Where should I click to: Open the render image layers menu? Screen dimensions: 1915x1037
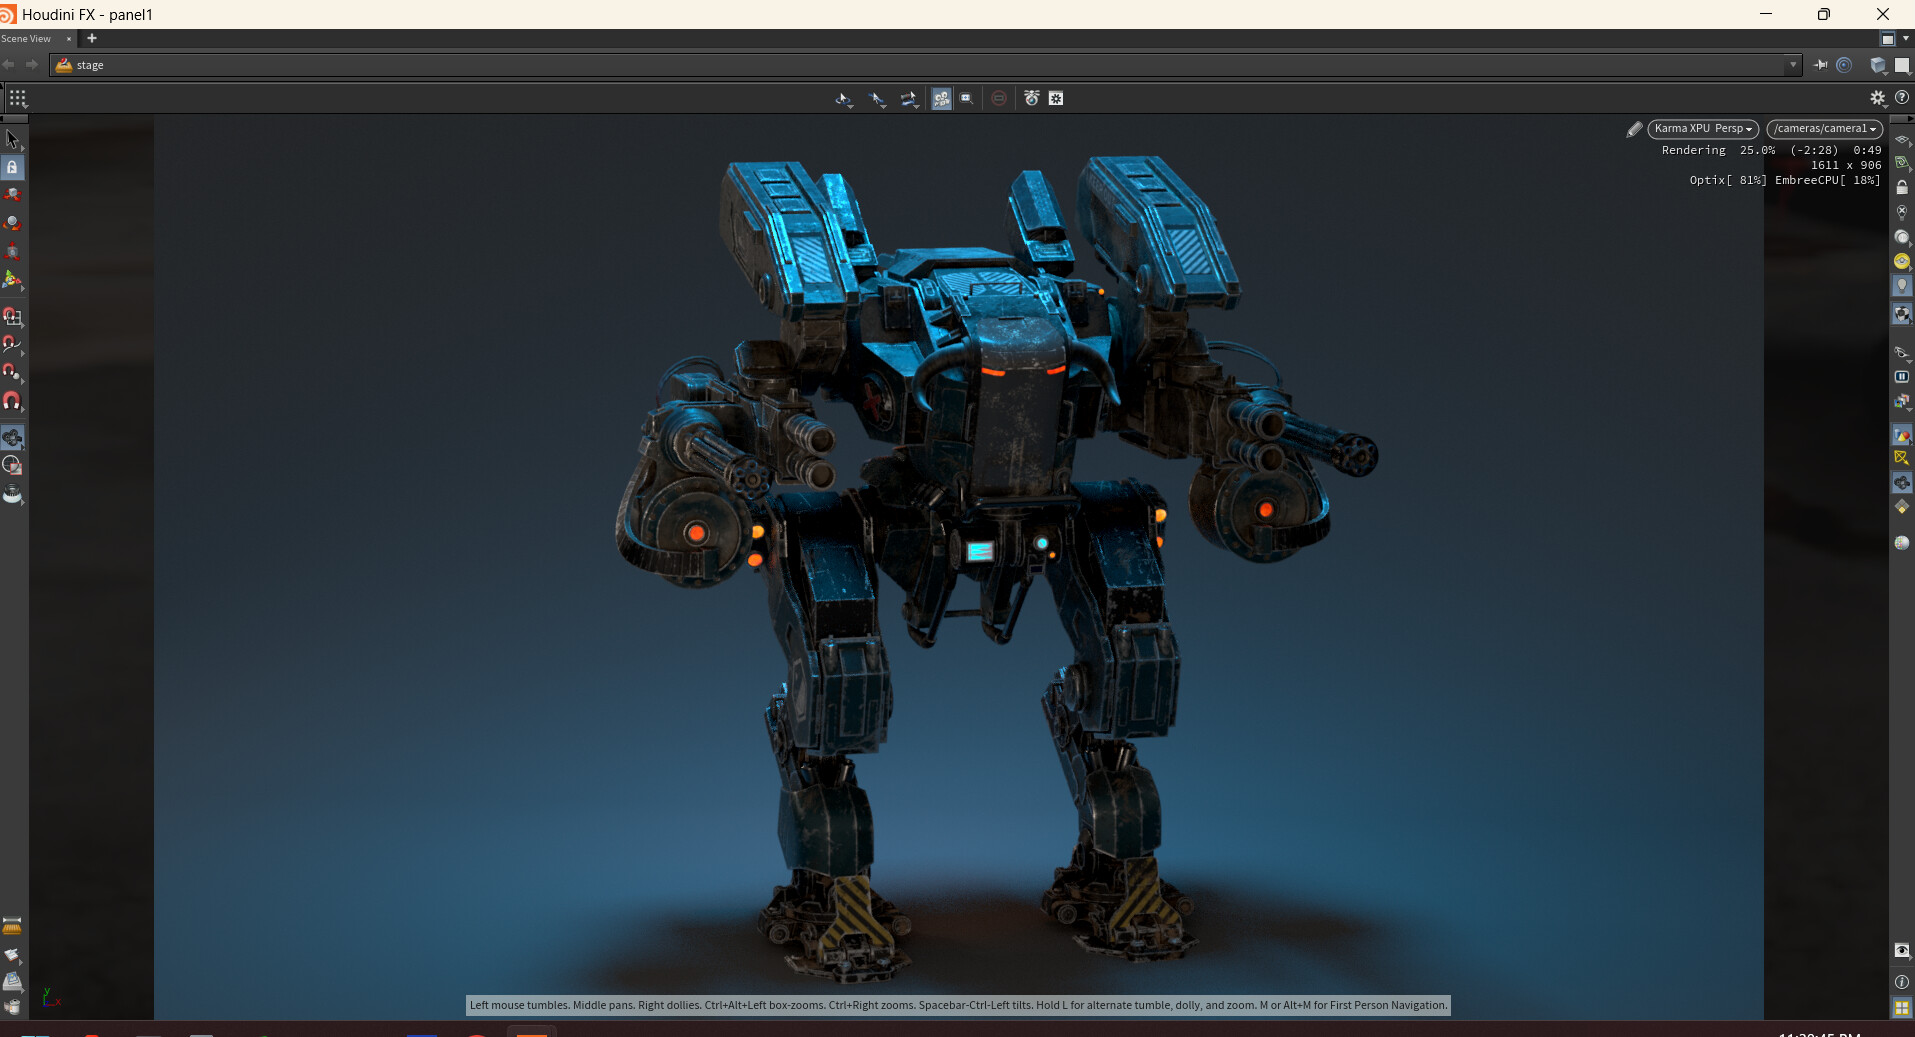point(1902,401)
